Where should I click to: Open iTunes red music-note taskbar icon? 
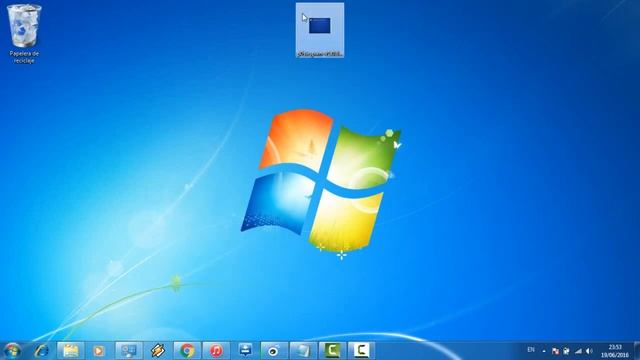coord(216,351)
